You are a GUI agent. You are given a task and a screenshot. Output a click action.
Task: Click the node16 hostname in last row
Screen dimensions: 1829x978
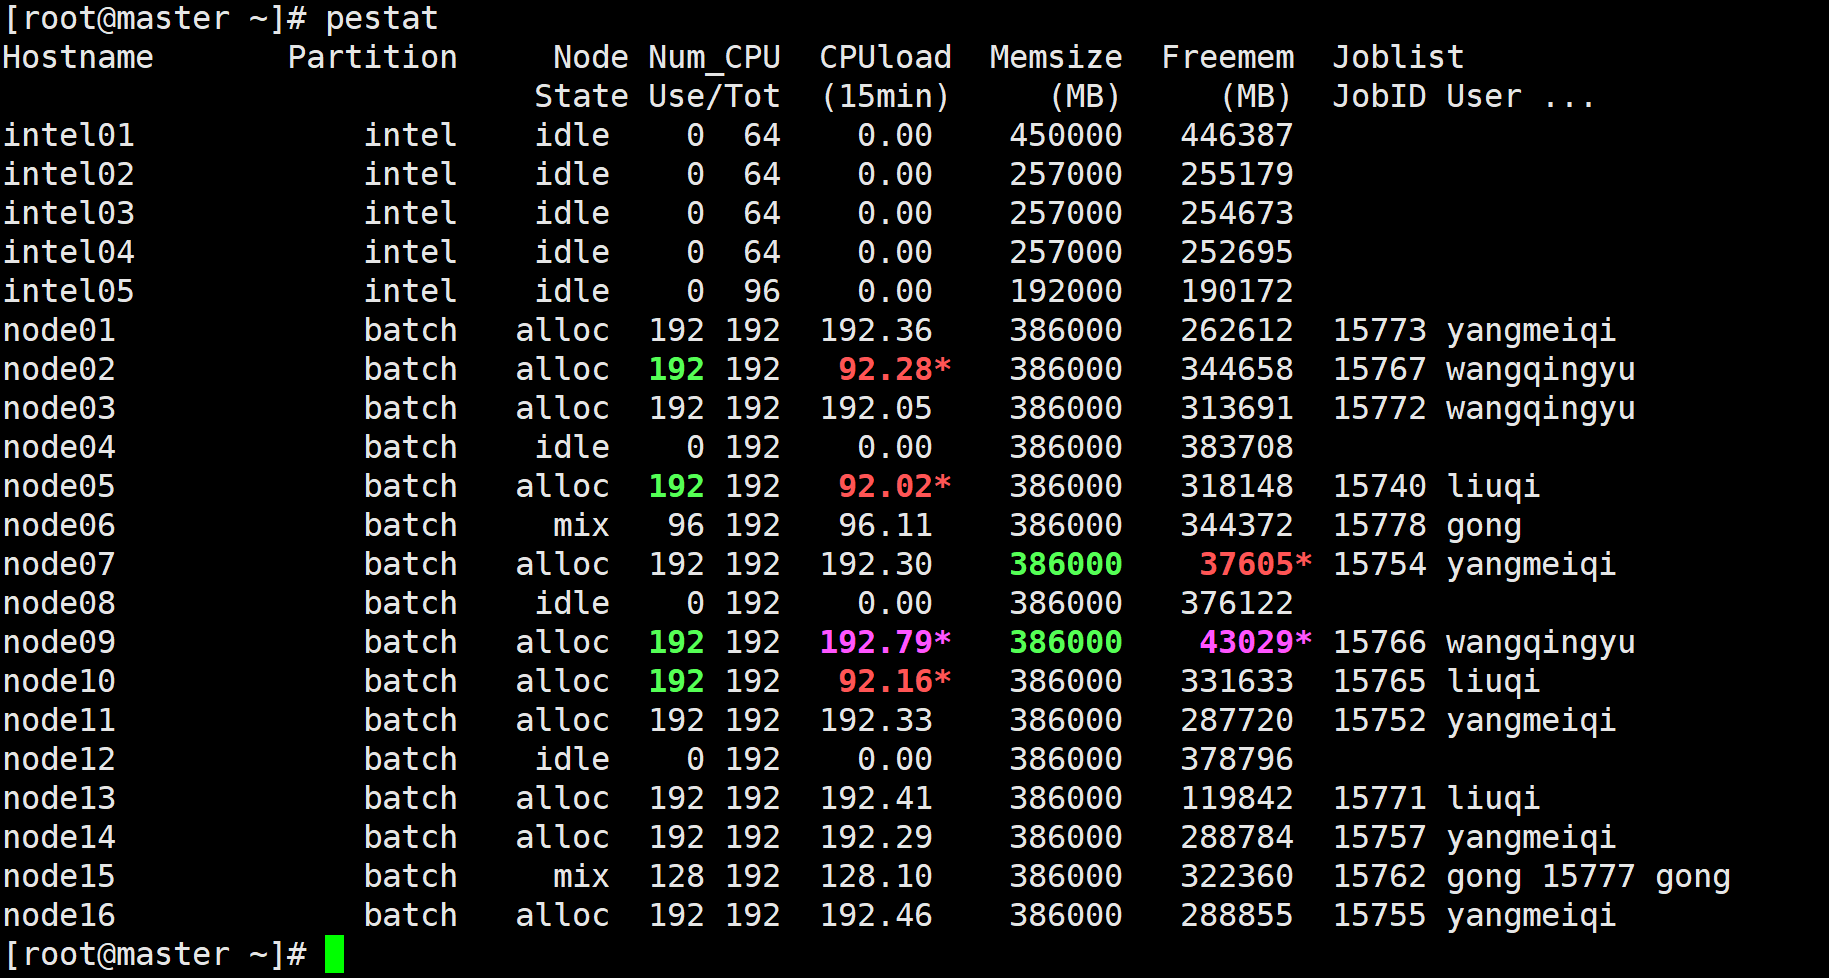[x=59, y=915]
